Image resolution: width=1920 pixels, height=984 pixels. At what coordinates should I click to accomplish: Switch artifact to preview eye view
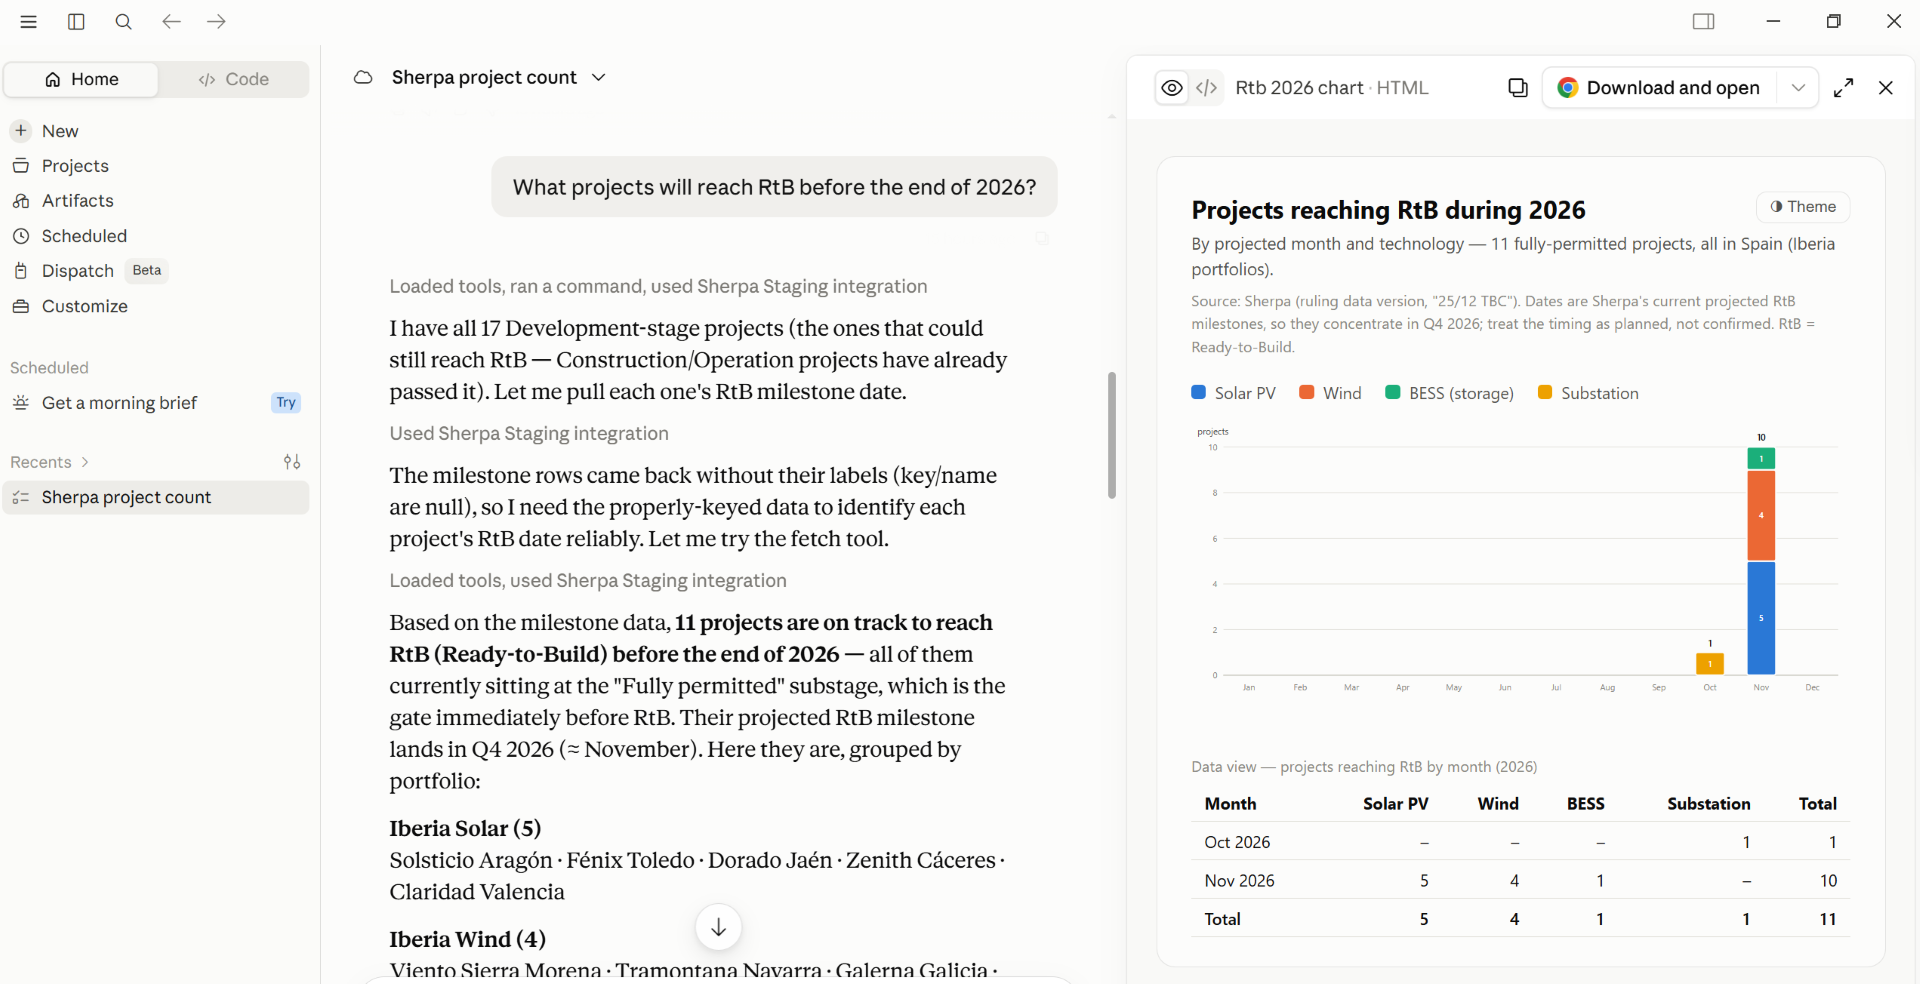(x=1172, y=88)
